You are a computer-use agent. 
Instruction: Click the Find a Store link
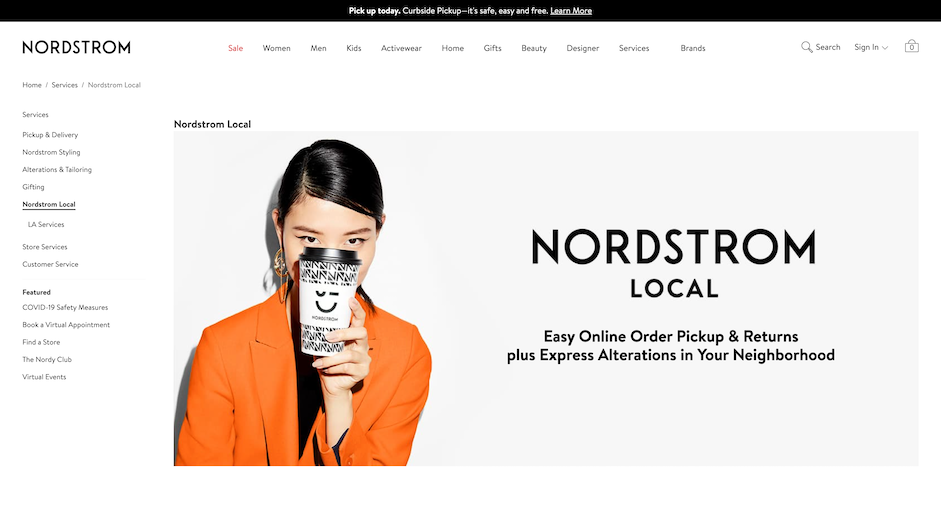pos(41,342)
